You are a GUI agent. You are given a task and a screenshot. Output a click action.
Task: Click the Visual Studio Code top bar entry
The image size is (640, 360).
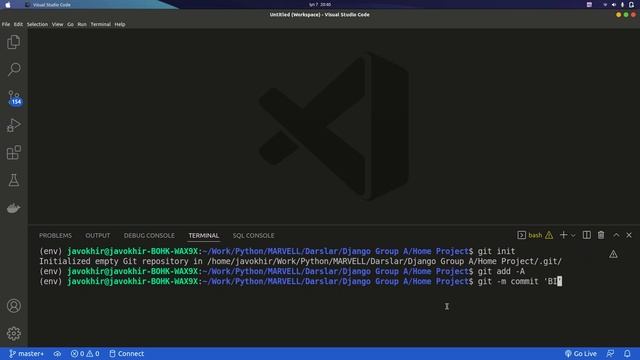[48, 4]
